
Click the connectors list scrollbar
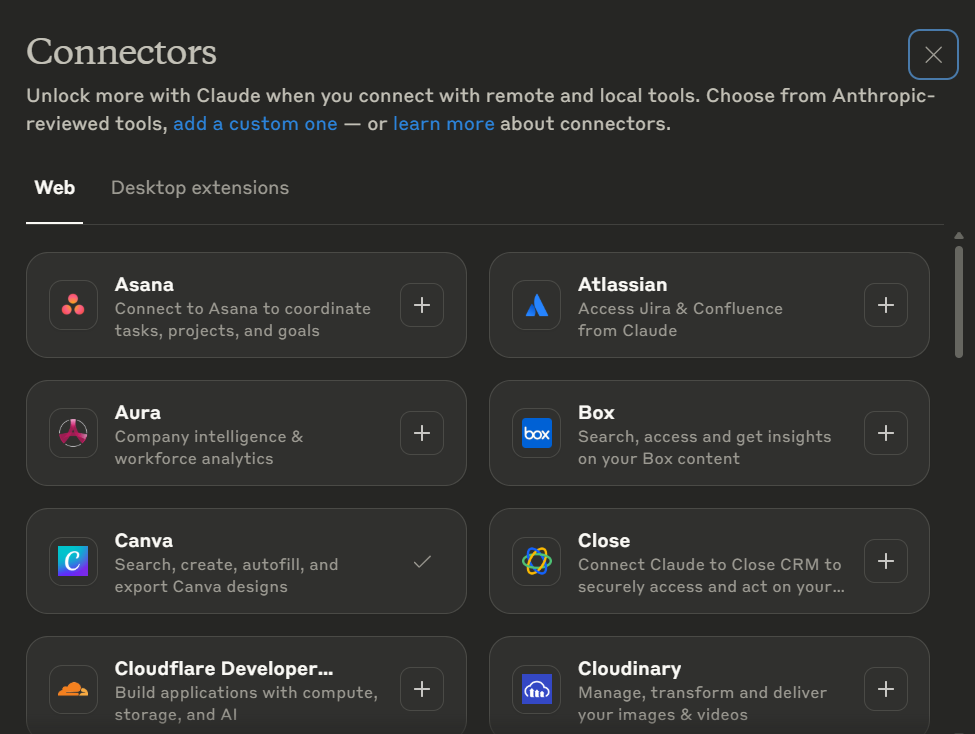click(959, 300)
